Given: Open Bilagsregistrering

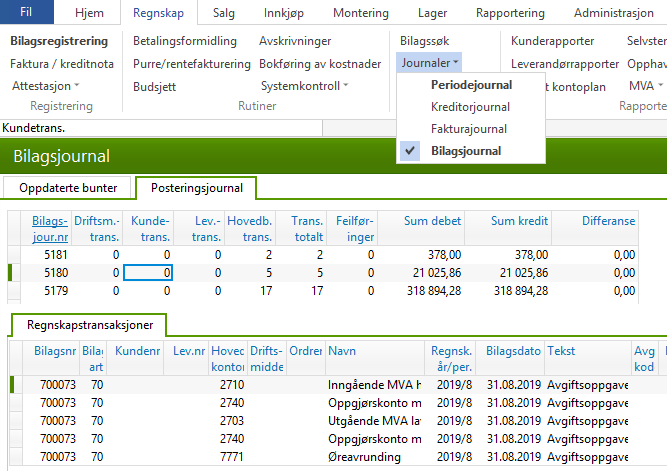Looking at the screenshot, I should click(59, 41).
